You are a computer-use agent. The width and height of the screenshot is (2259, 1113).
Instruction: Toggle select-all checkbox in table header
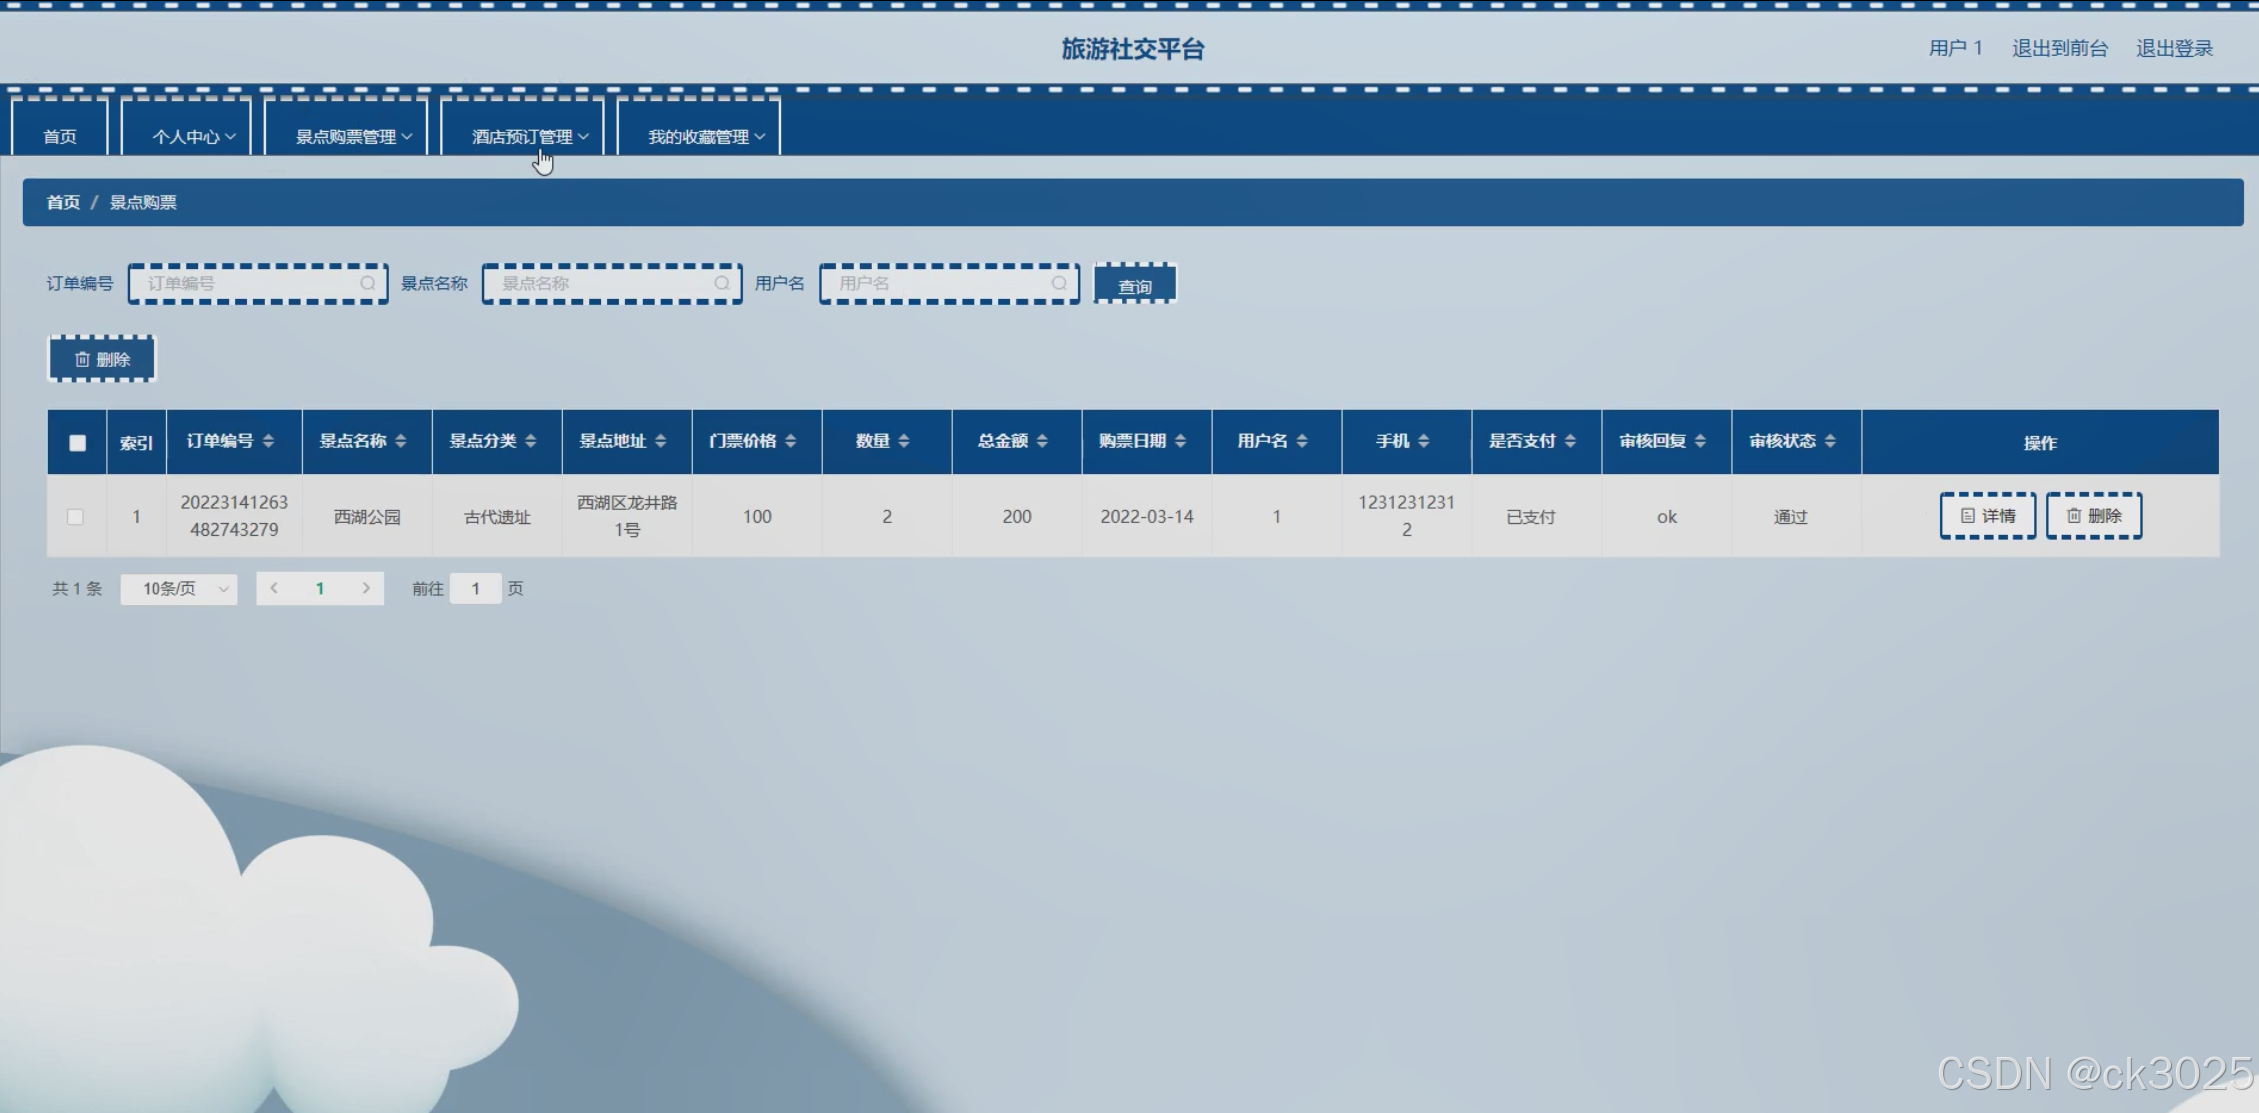point(77,442)
